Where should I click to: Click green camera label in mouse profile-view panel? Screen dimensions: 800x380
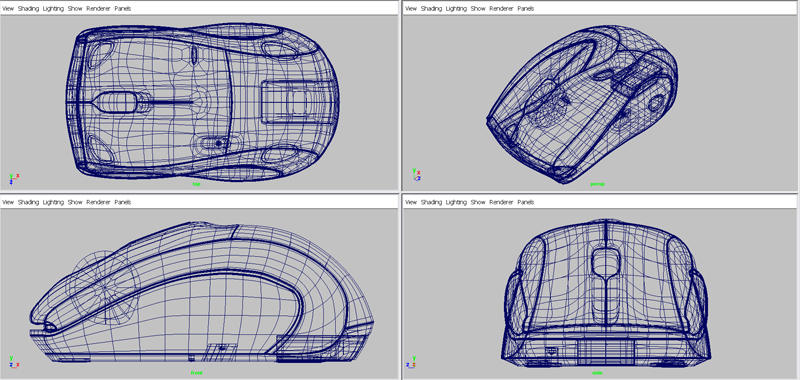coord(196,373)
